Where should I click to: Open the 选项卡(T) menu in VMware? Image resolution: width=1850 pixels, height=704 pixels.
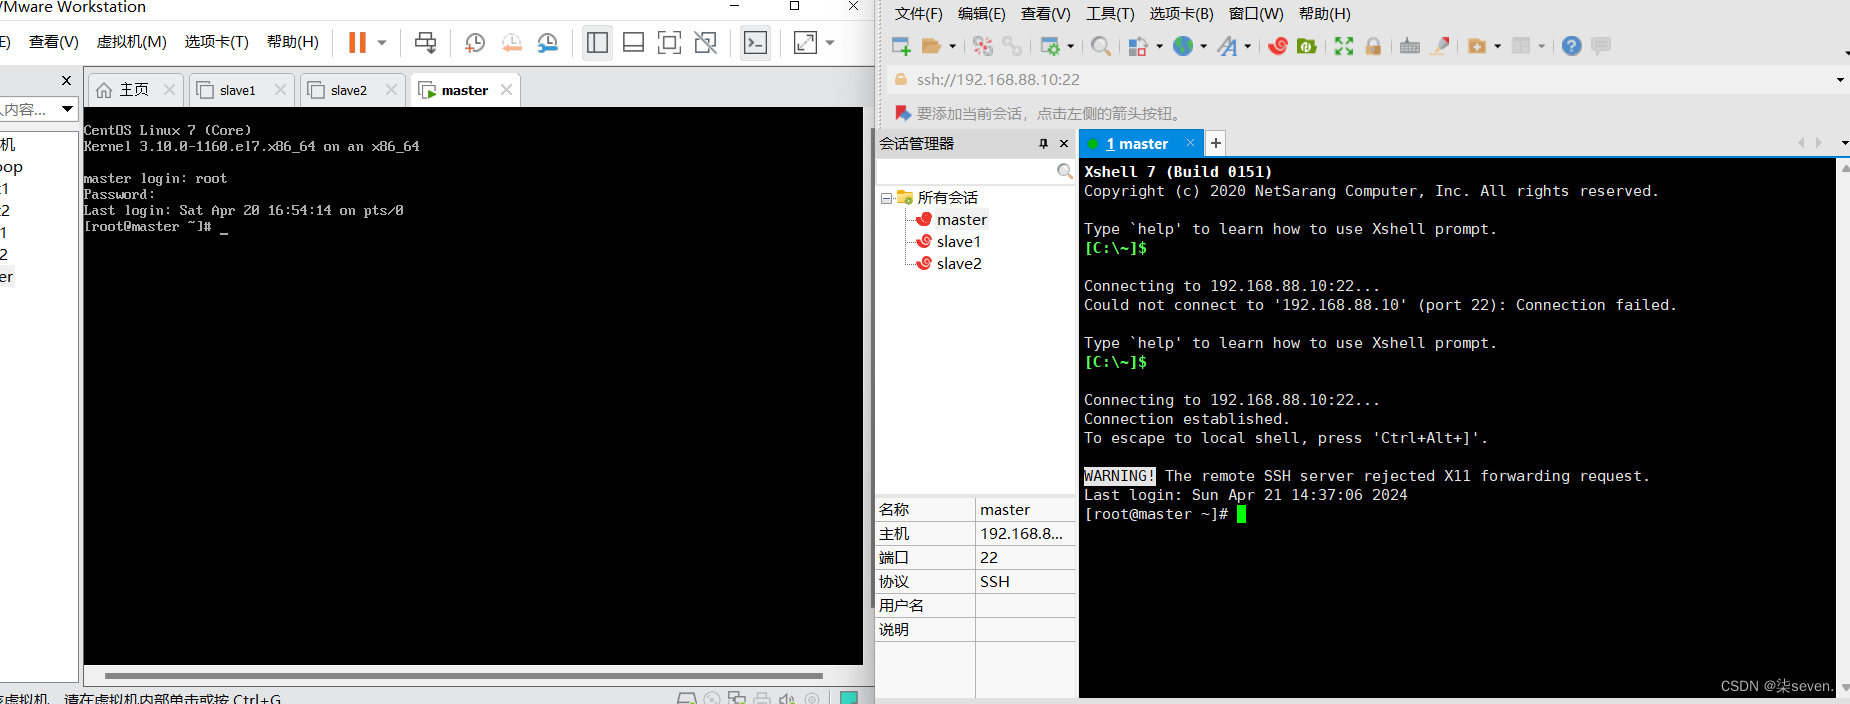[216, 41]
